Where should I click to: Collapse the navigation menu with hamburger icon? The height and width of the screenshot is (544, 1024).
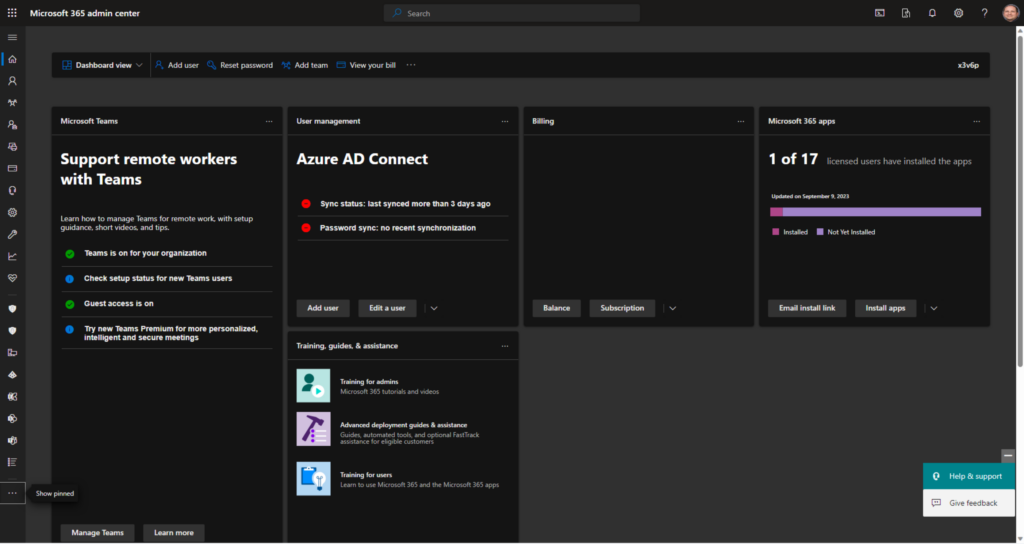pyautogui.click(x=12, y=37)
